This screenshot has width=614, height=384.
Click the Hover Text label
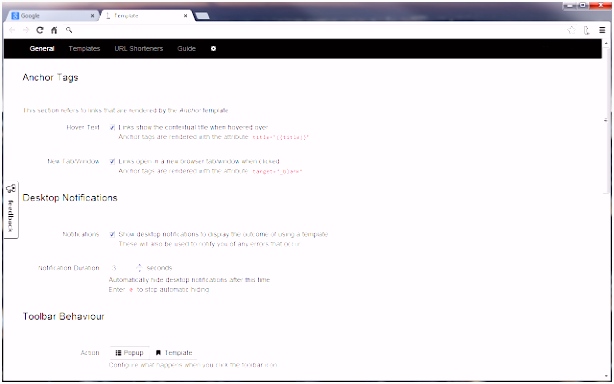click(83, 127)
